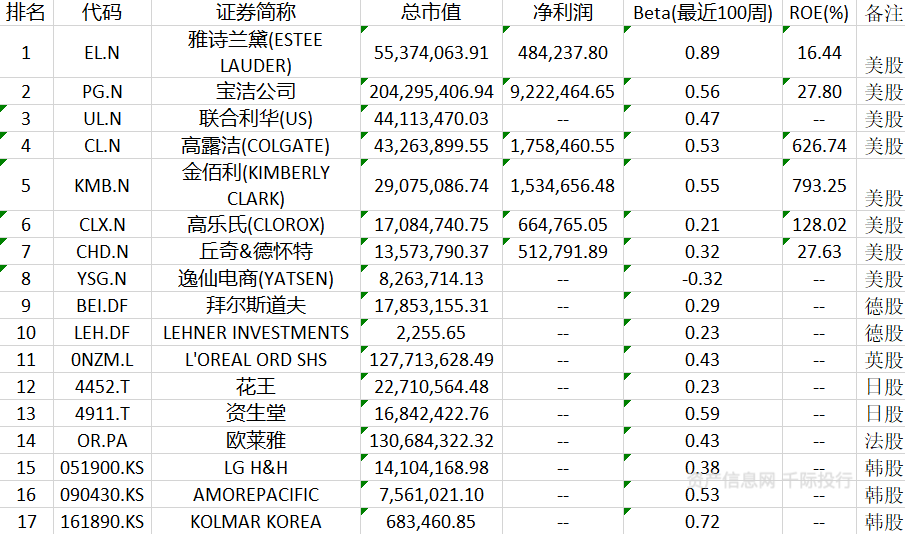Click the ROE value 793.25

[x=819, y=185]
